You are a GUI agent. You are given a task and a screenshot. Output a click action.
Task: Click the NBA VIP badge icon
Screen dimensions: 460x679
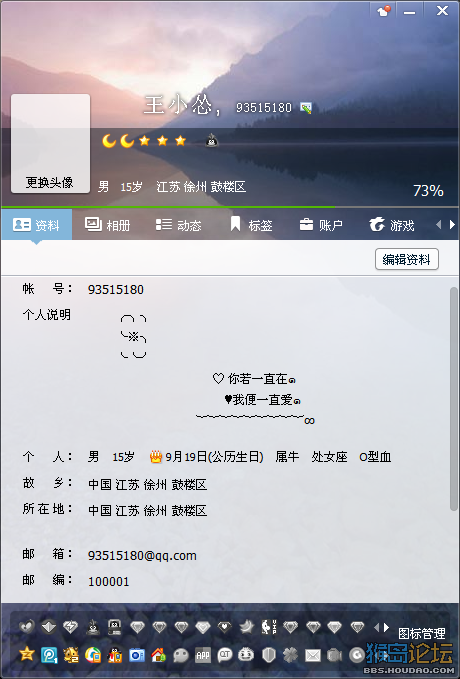click(269, 627)
